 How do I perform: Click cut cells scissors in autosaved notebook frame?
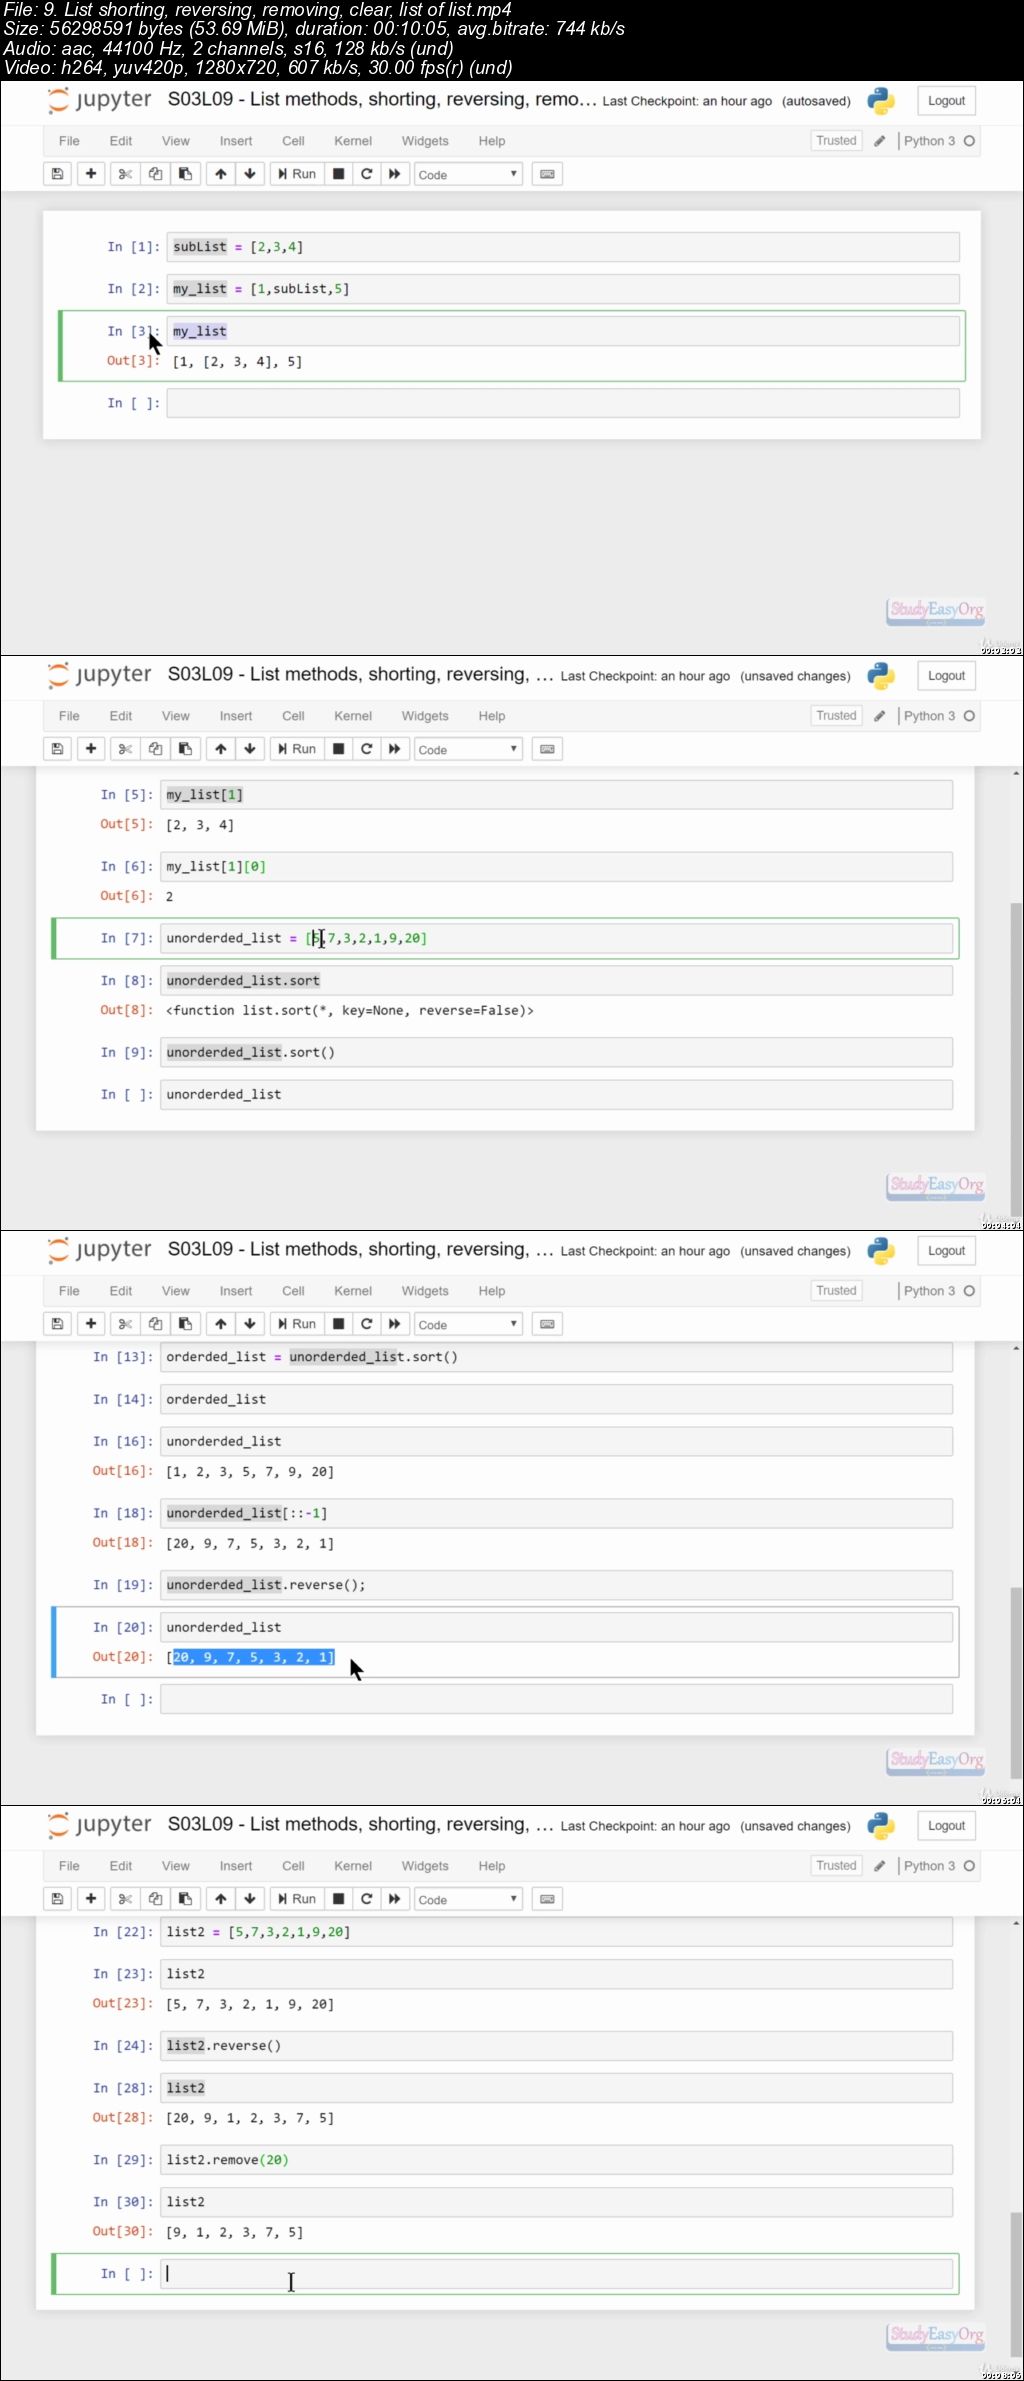click(x=125, y=174)
